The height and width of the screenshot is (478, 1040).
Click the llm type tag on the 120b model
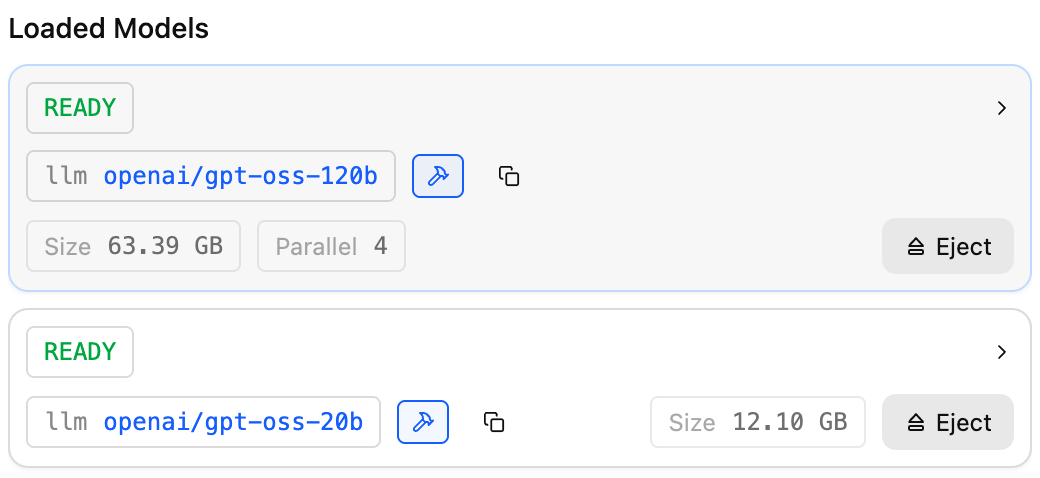[x=66, y=177]
